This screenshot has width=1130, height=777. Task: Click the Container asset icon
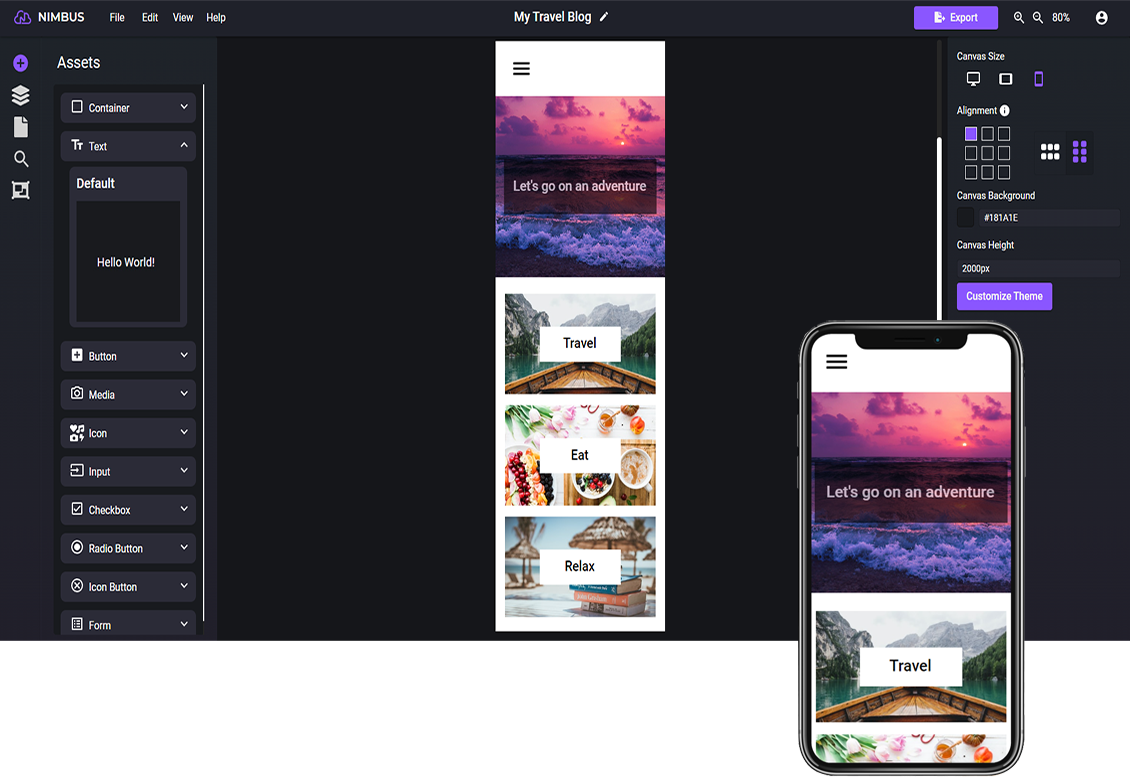pos(77,107)
